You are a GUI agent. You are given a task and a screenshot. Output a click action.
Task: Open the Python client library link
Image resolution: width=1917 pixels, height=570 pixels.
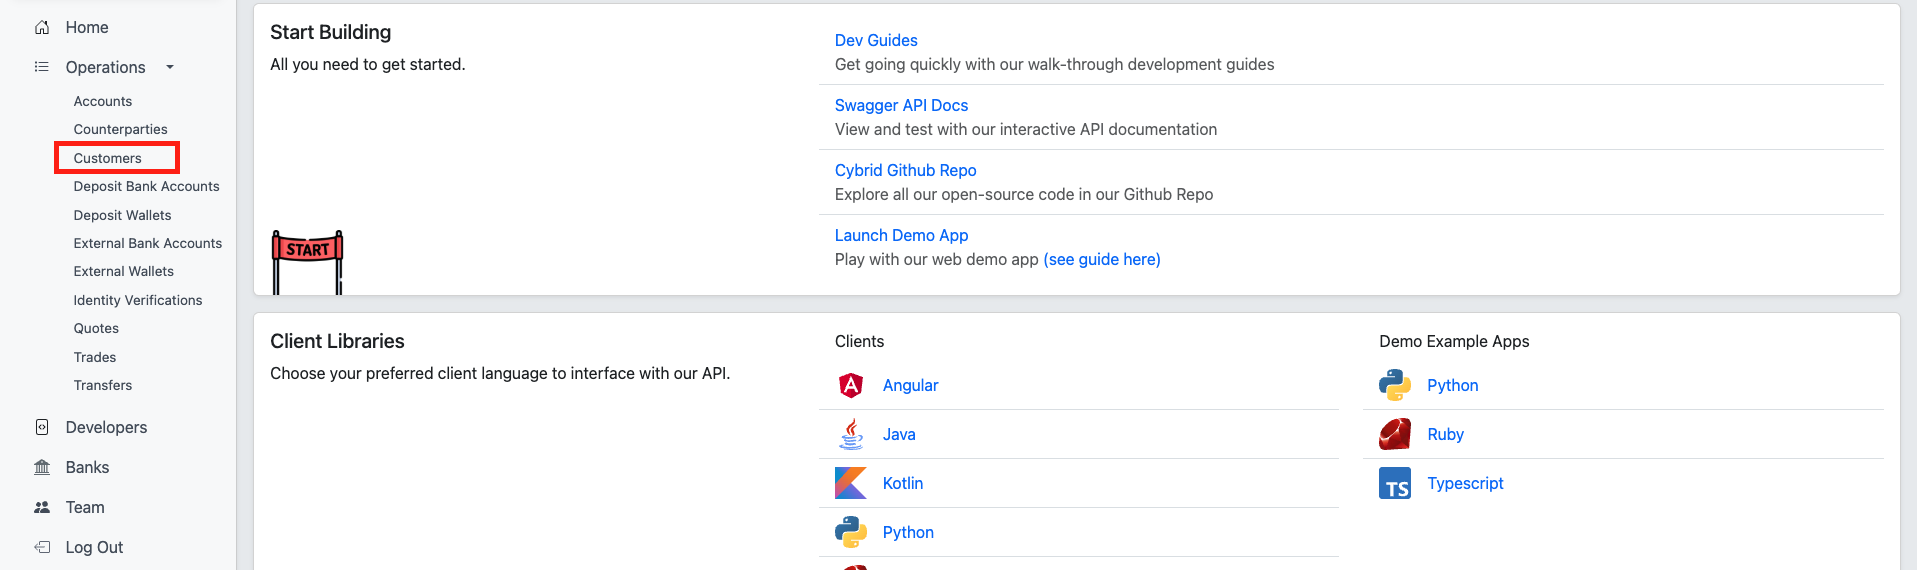pyautogui.click(x=908, y=532)
